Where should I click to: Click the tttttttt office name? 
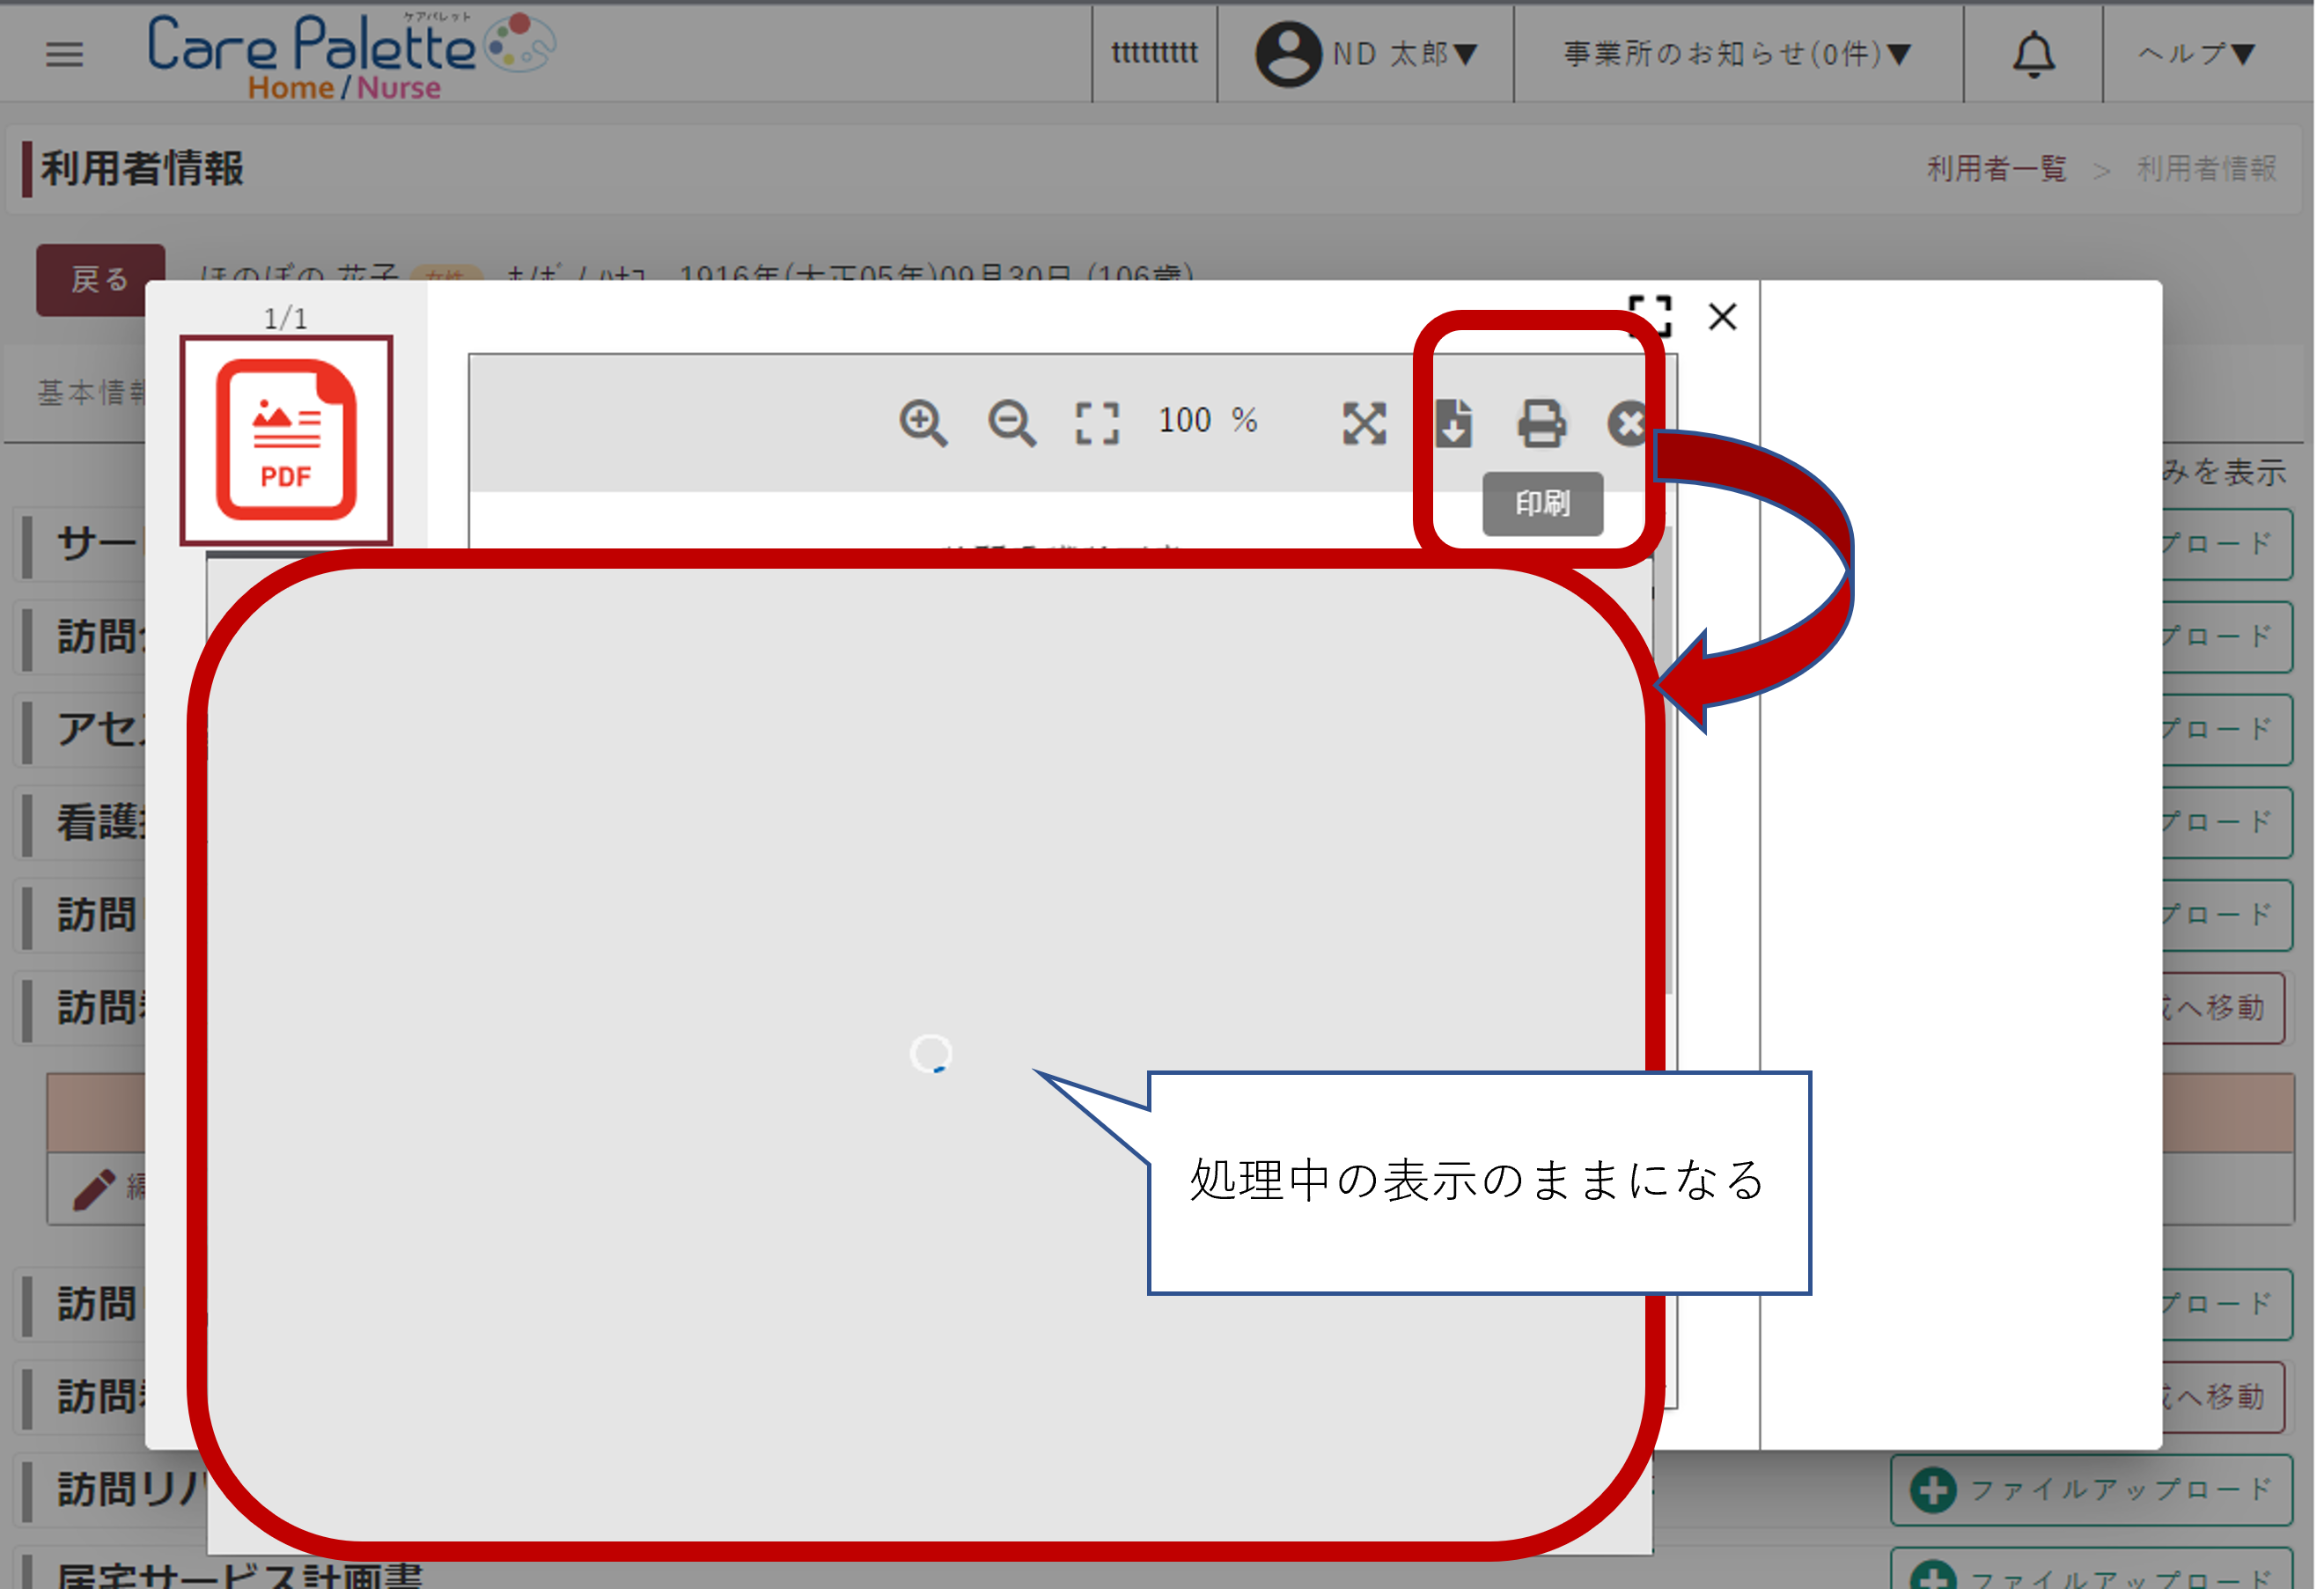coord(1154,54)
